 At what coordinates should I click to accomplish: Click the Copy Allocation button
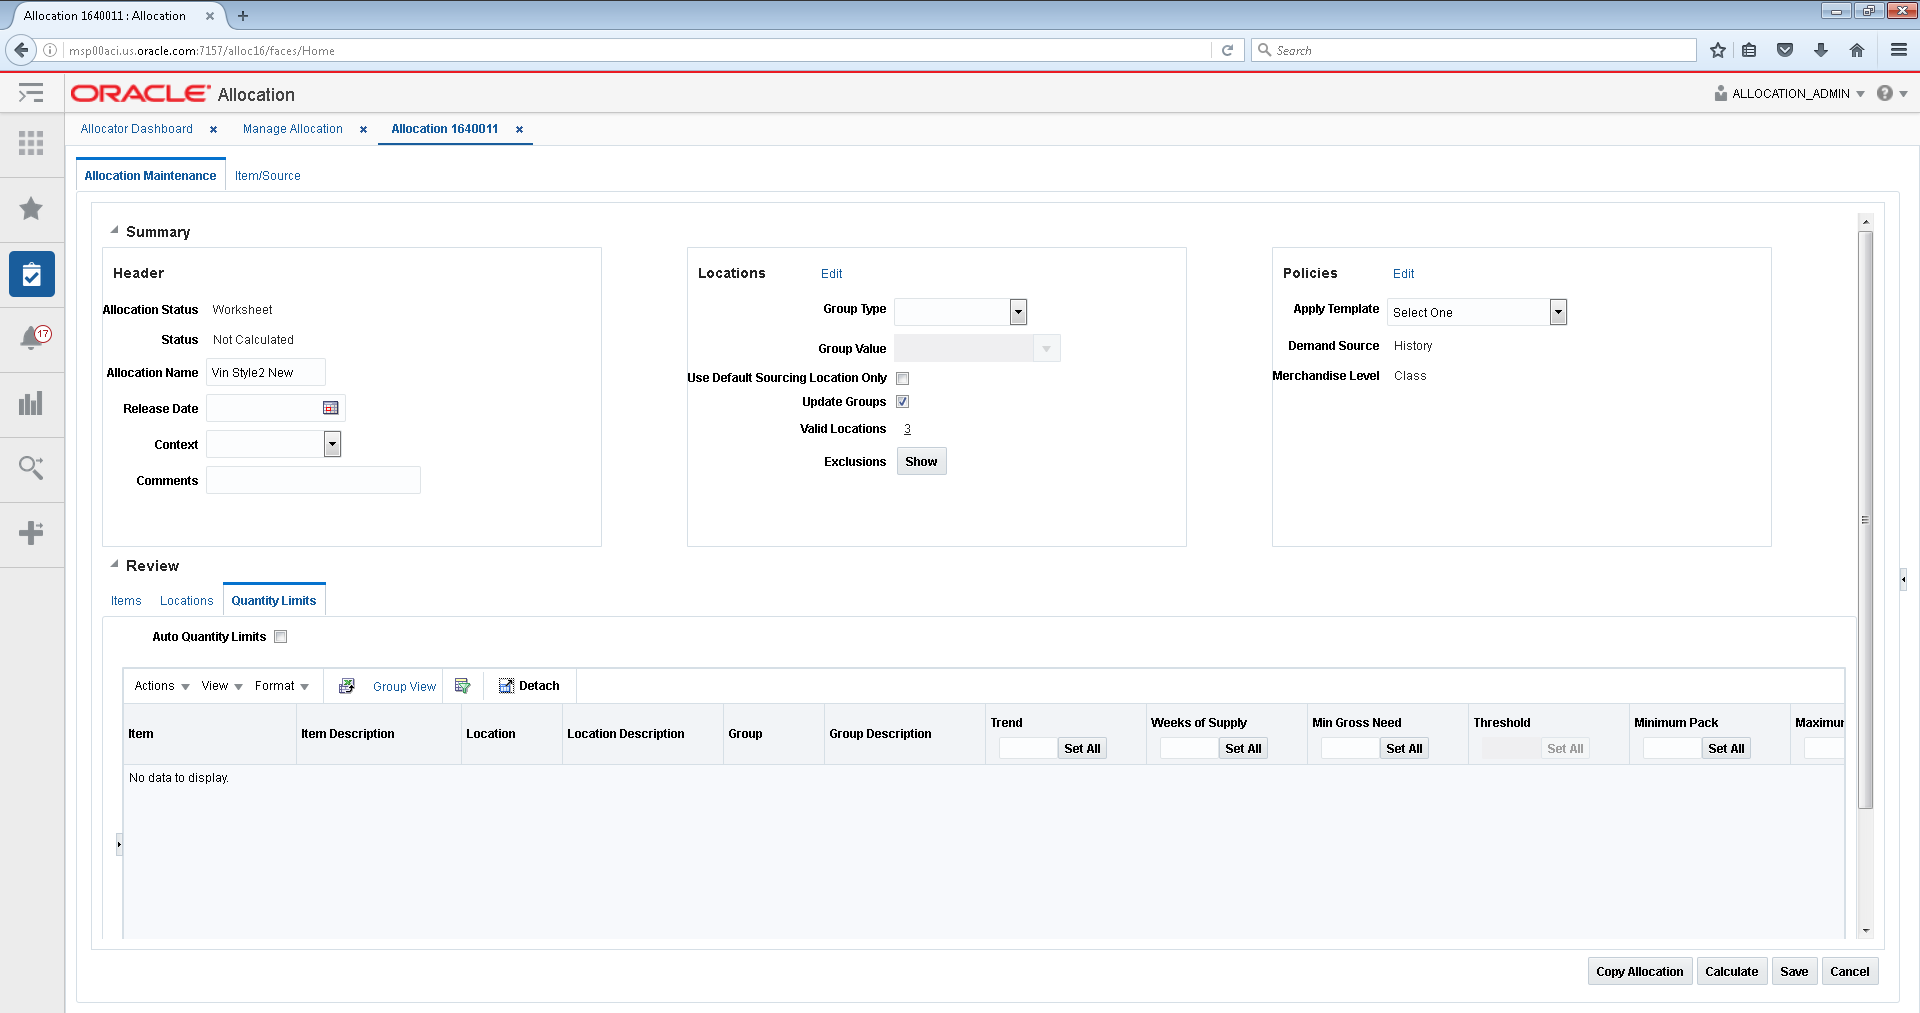click(1639, 971)
